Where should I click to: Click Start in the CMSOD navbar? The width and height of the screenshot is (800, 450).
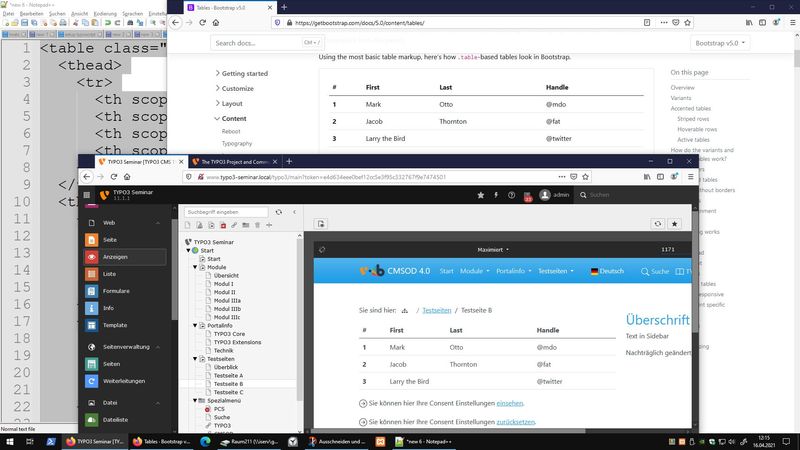[x=446, y=271]
